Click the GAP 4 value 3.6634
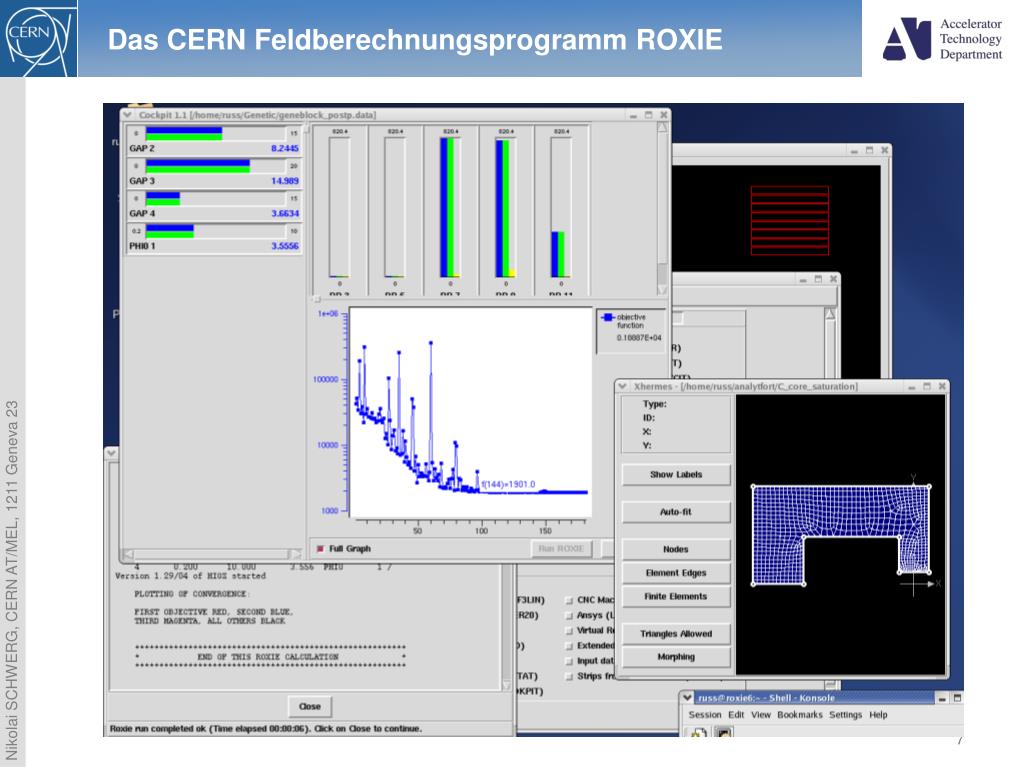This screenshot has width=1023, height=767. pos(284,213)
